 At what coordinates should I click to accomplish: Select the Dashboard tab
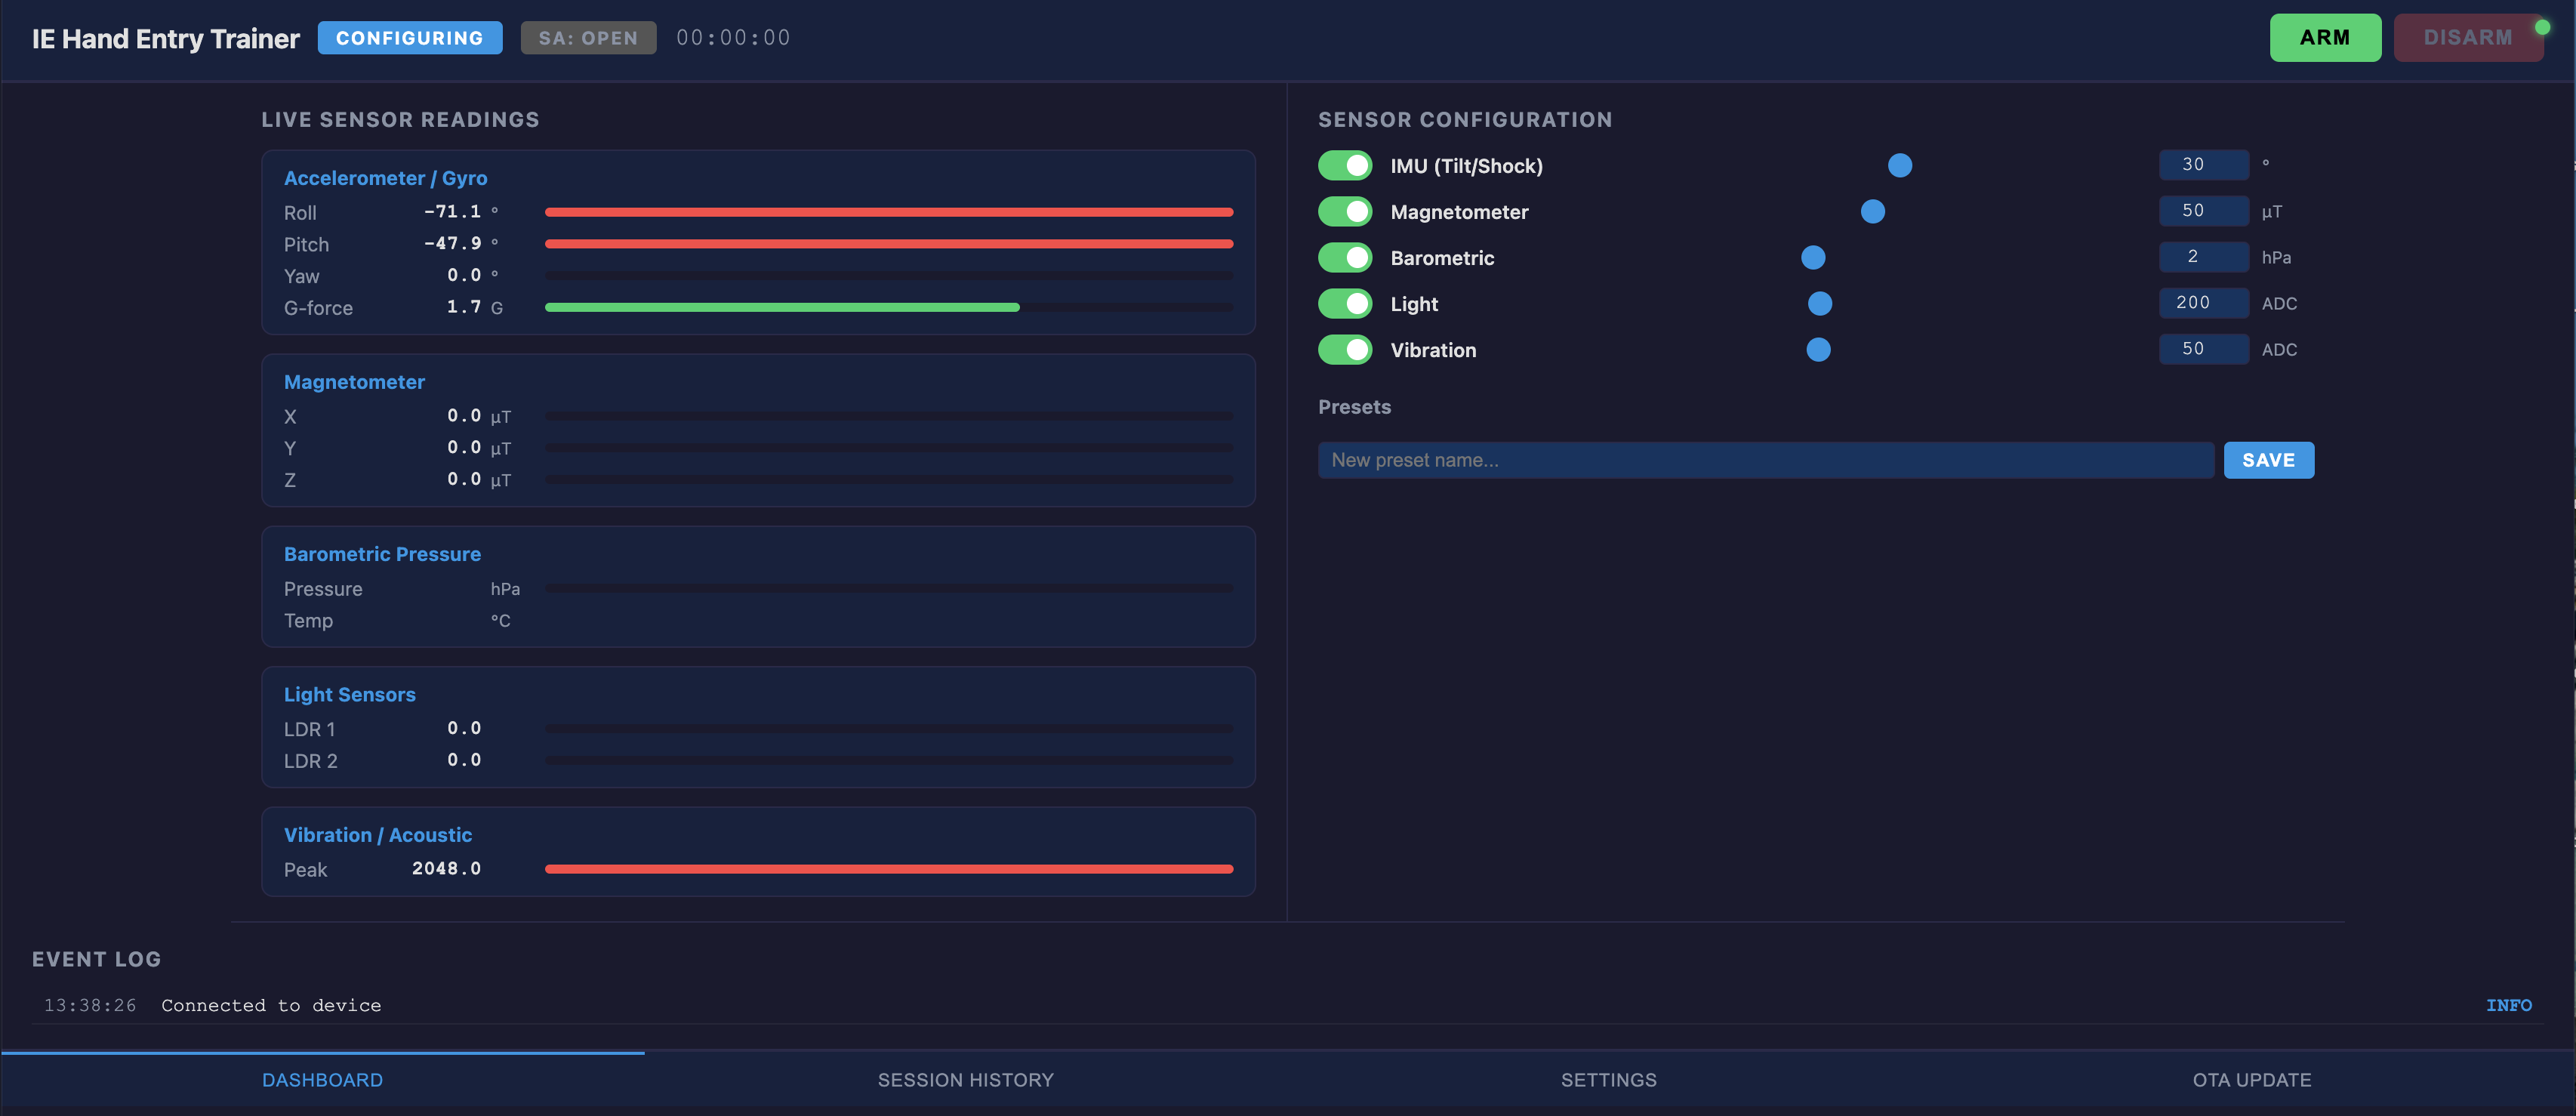click(322, 1080)
